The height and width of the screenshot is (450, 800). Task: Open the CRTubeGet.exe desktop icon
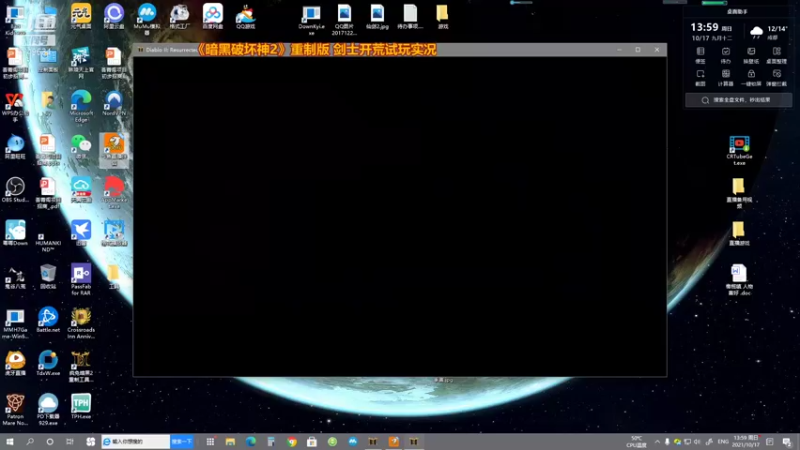tap(739, 151)
